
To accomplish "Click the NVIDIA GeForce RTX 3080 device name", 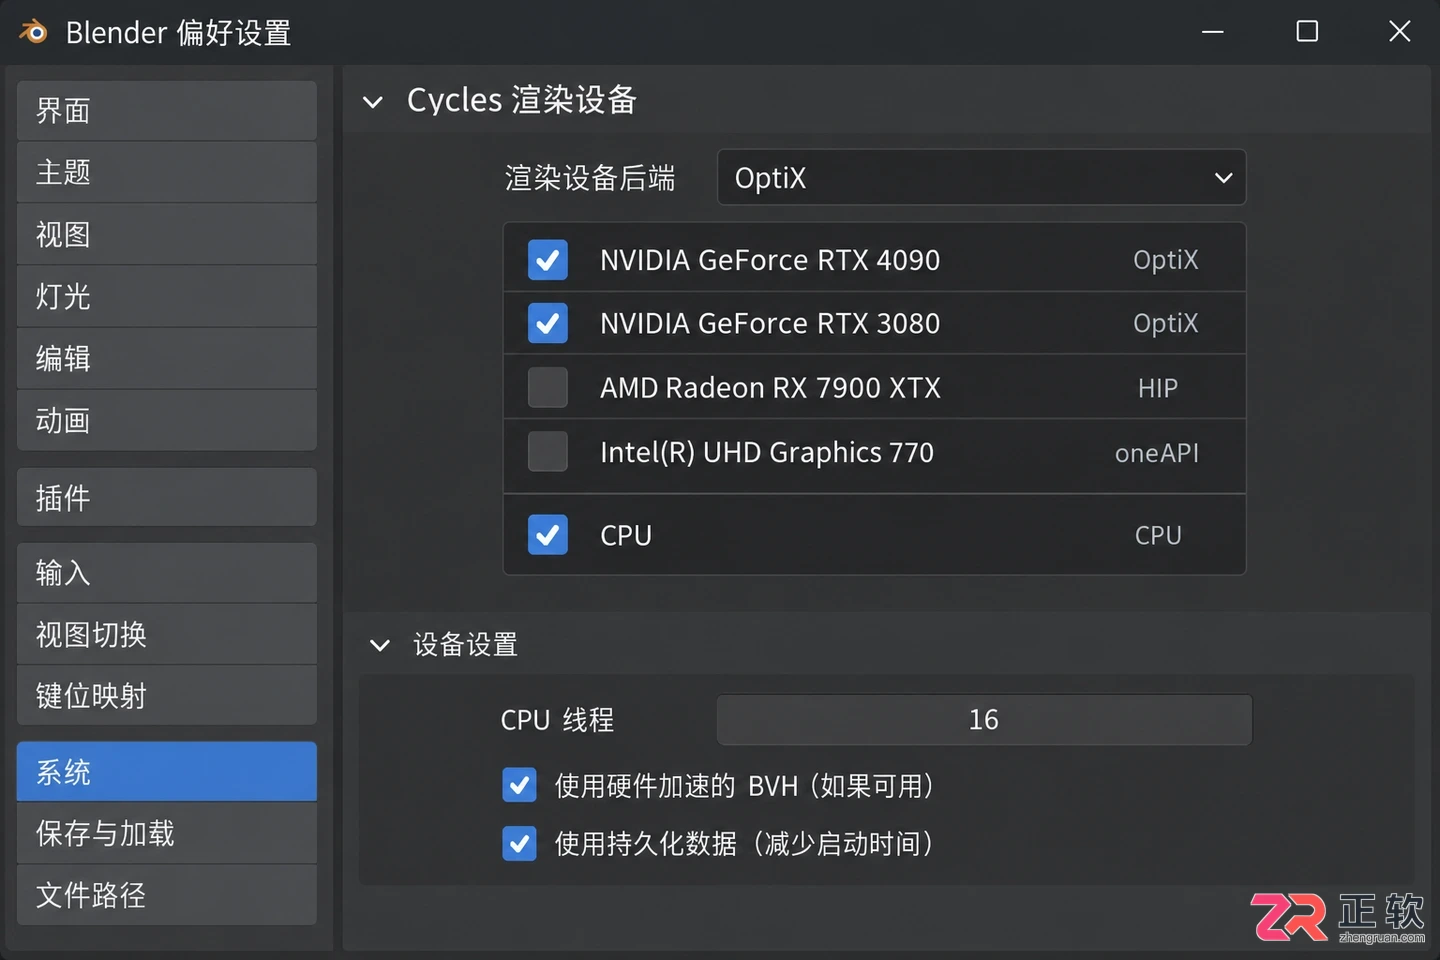I will pyautogui.click(x=770, y=323).
